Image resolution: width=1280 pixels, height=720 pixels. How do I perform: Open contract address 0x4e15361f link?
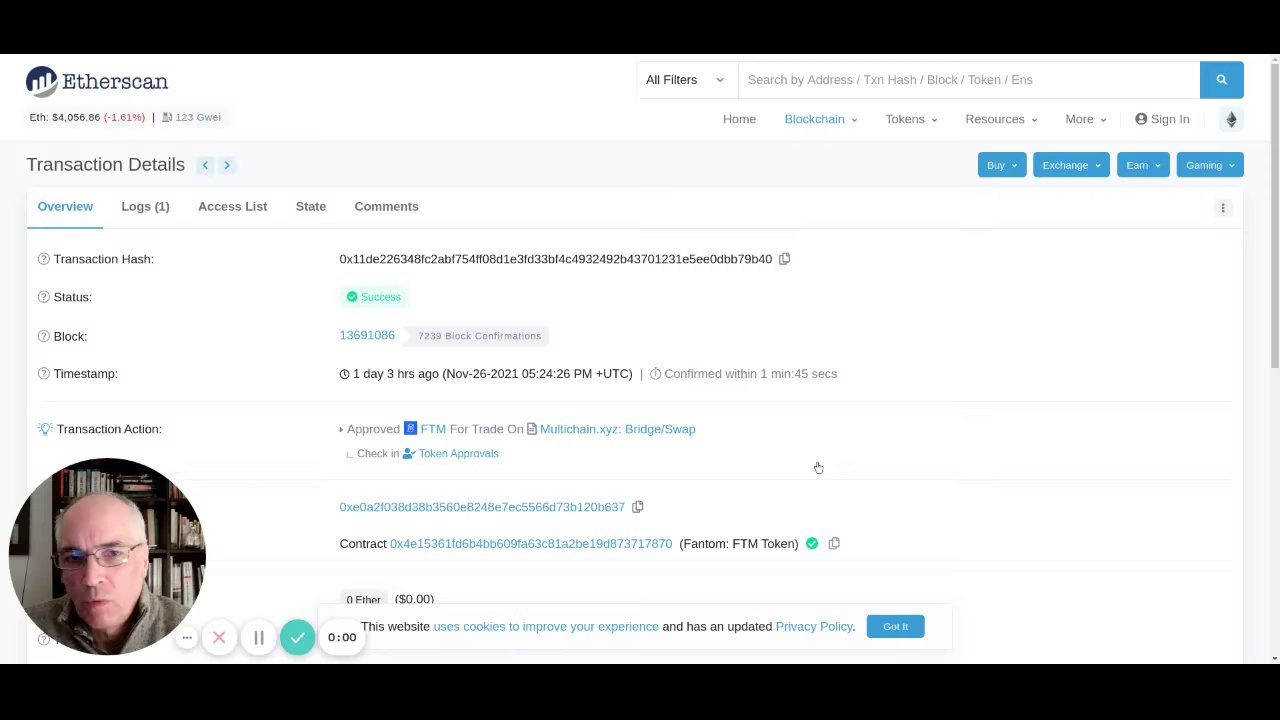(x=531, y=544)
